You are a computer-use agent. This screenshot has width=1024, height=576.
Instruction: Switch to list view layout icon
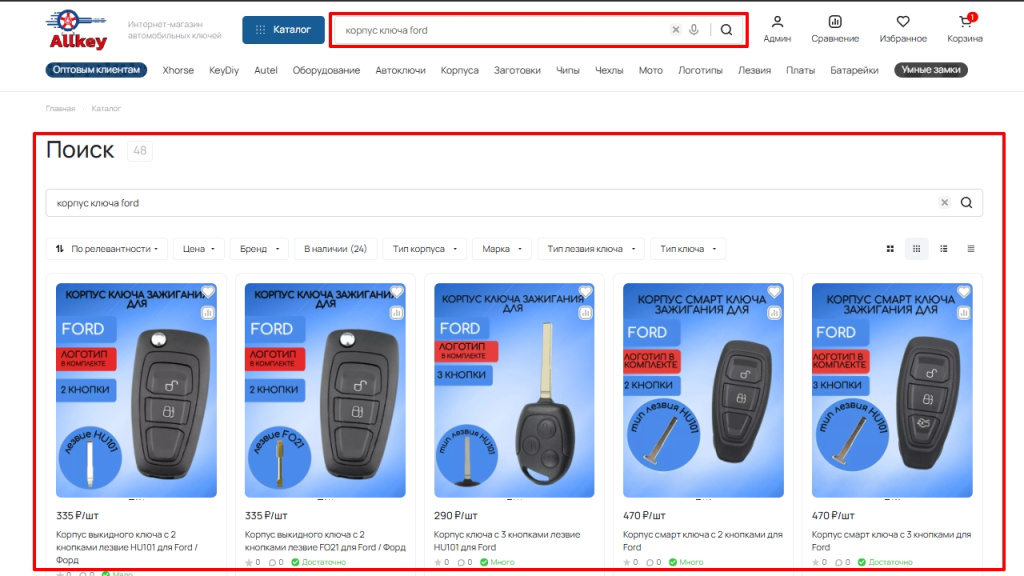click(944, 249)
